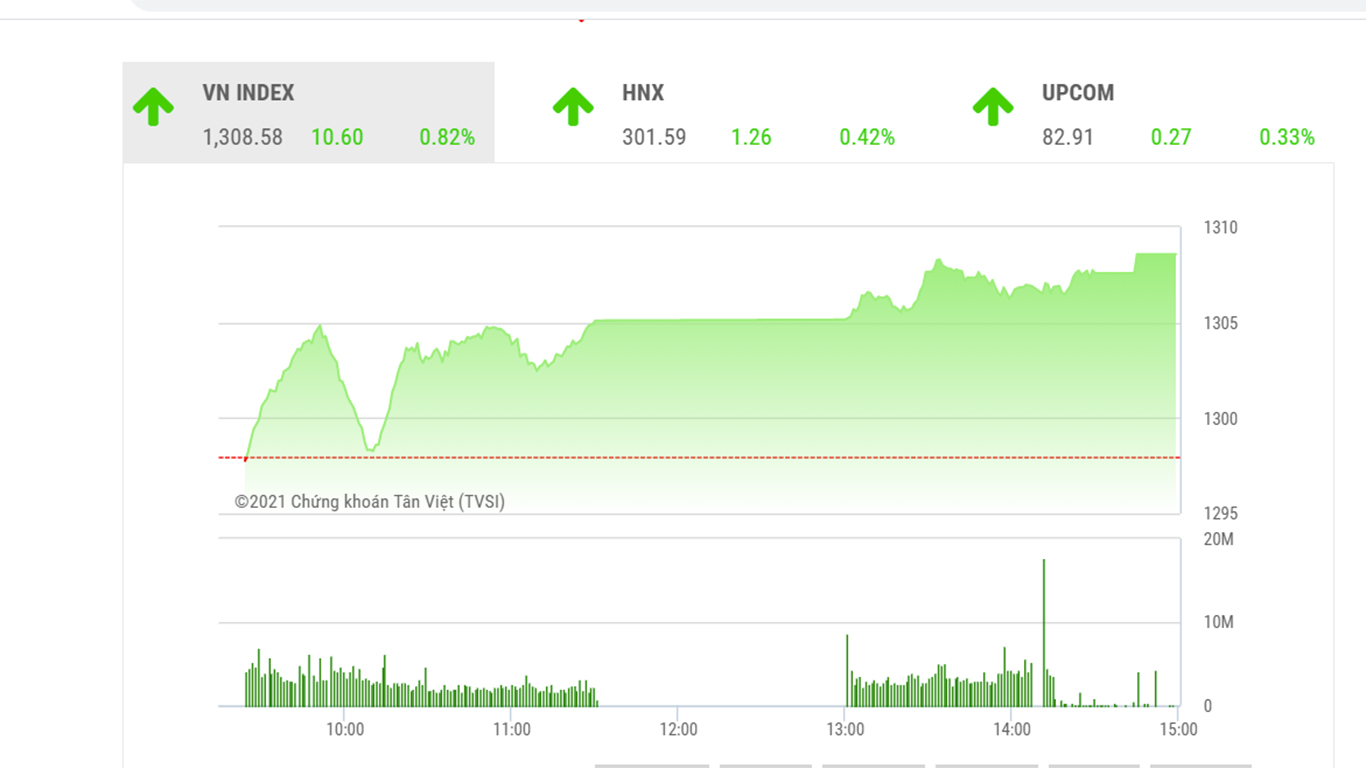Screen dimensions: 1366x768
Task: Switch to the VN INDEX tab
Action: [248, 93]
